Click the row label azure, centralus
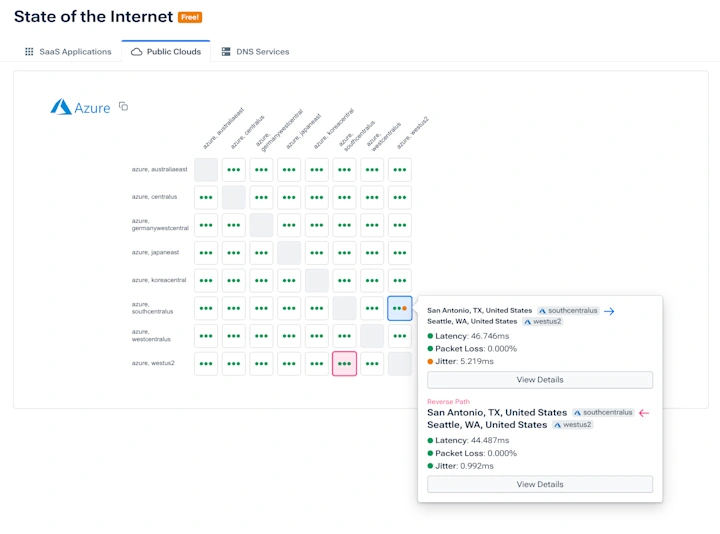 (154, 197)
